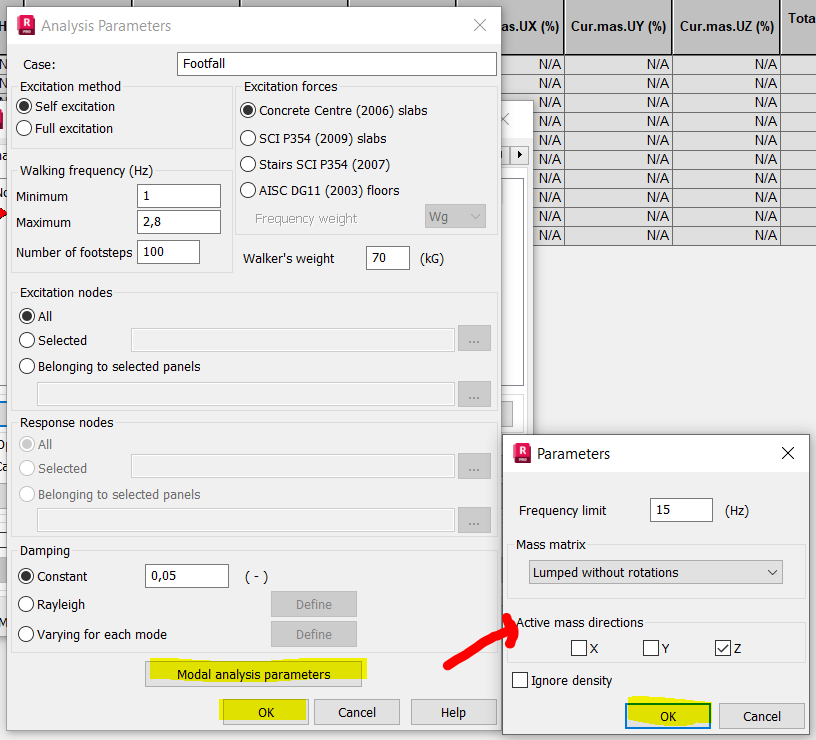Click the right navigation arrow above the hidden panel
Viewport: 816px width, 740px height.
[518, 155]
